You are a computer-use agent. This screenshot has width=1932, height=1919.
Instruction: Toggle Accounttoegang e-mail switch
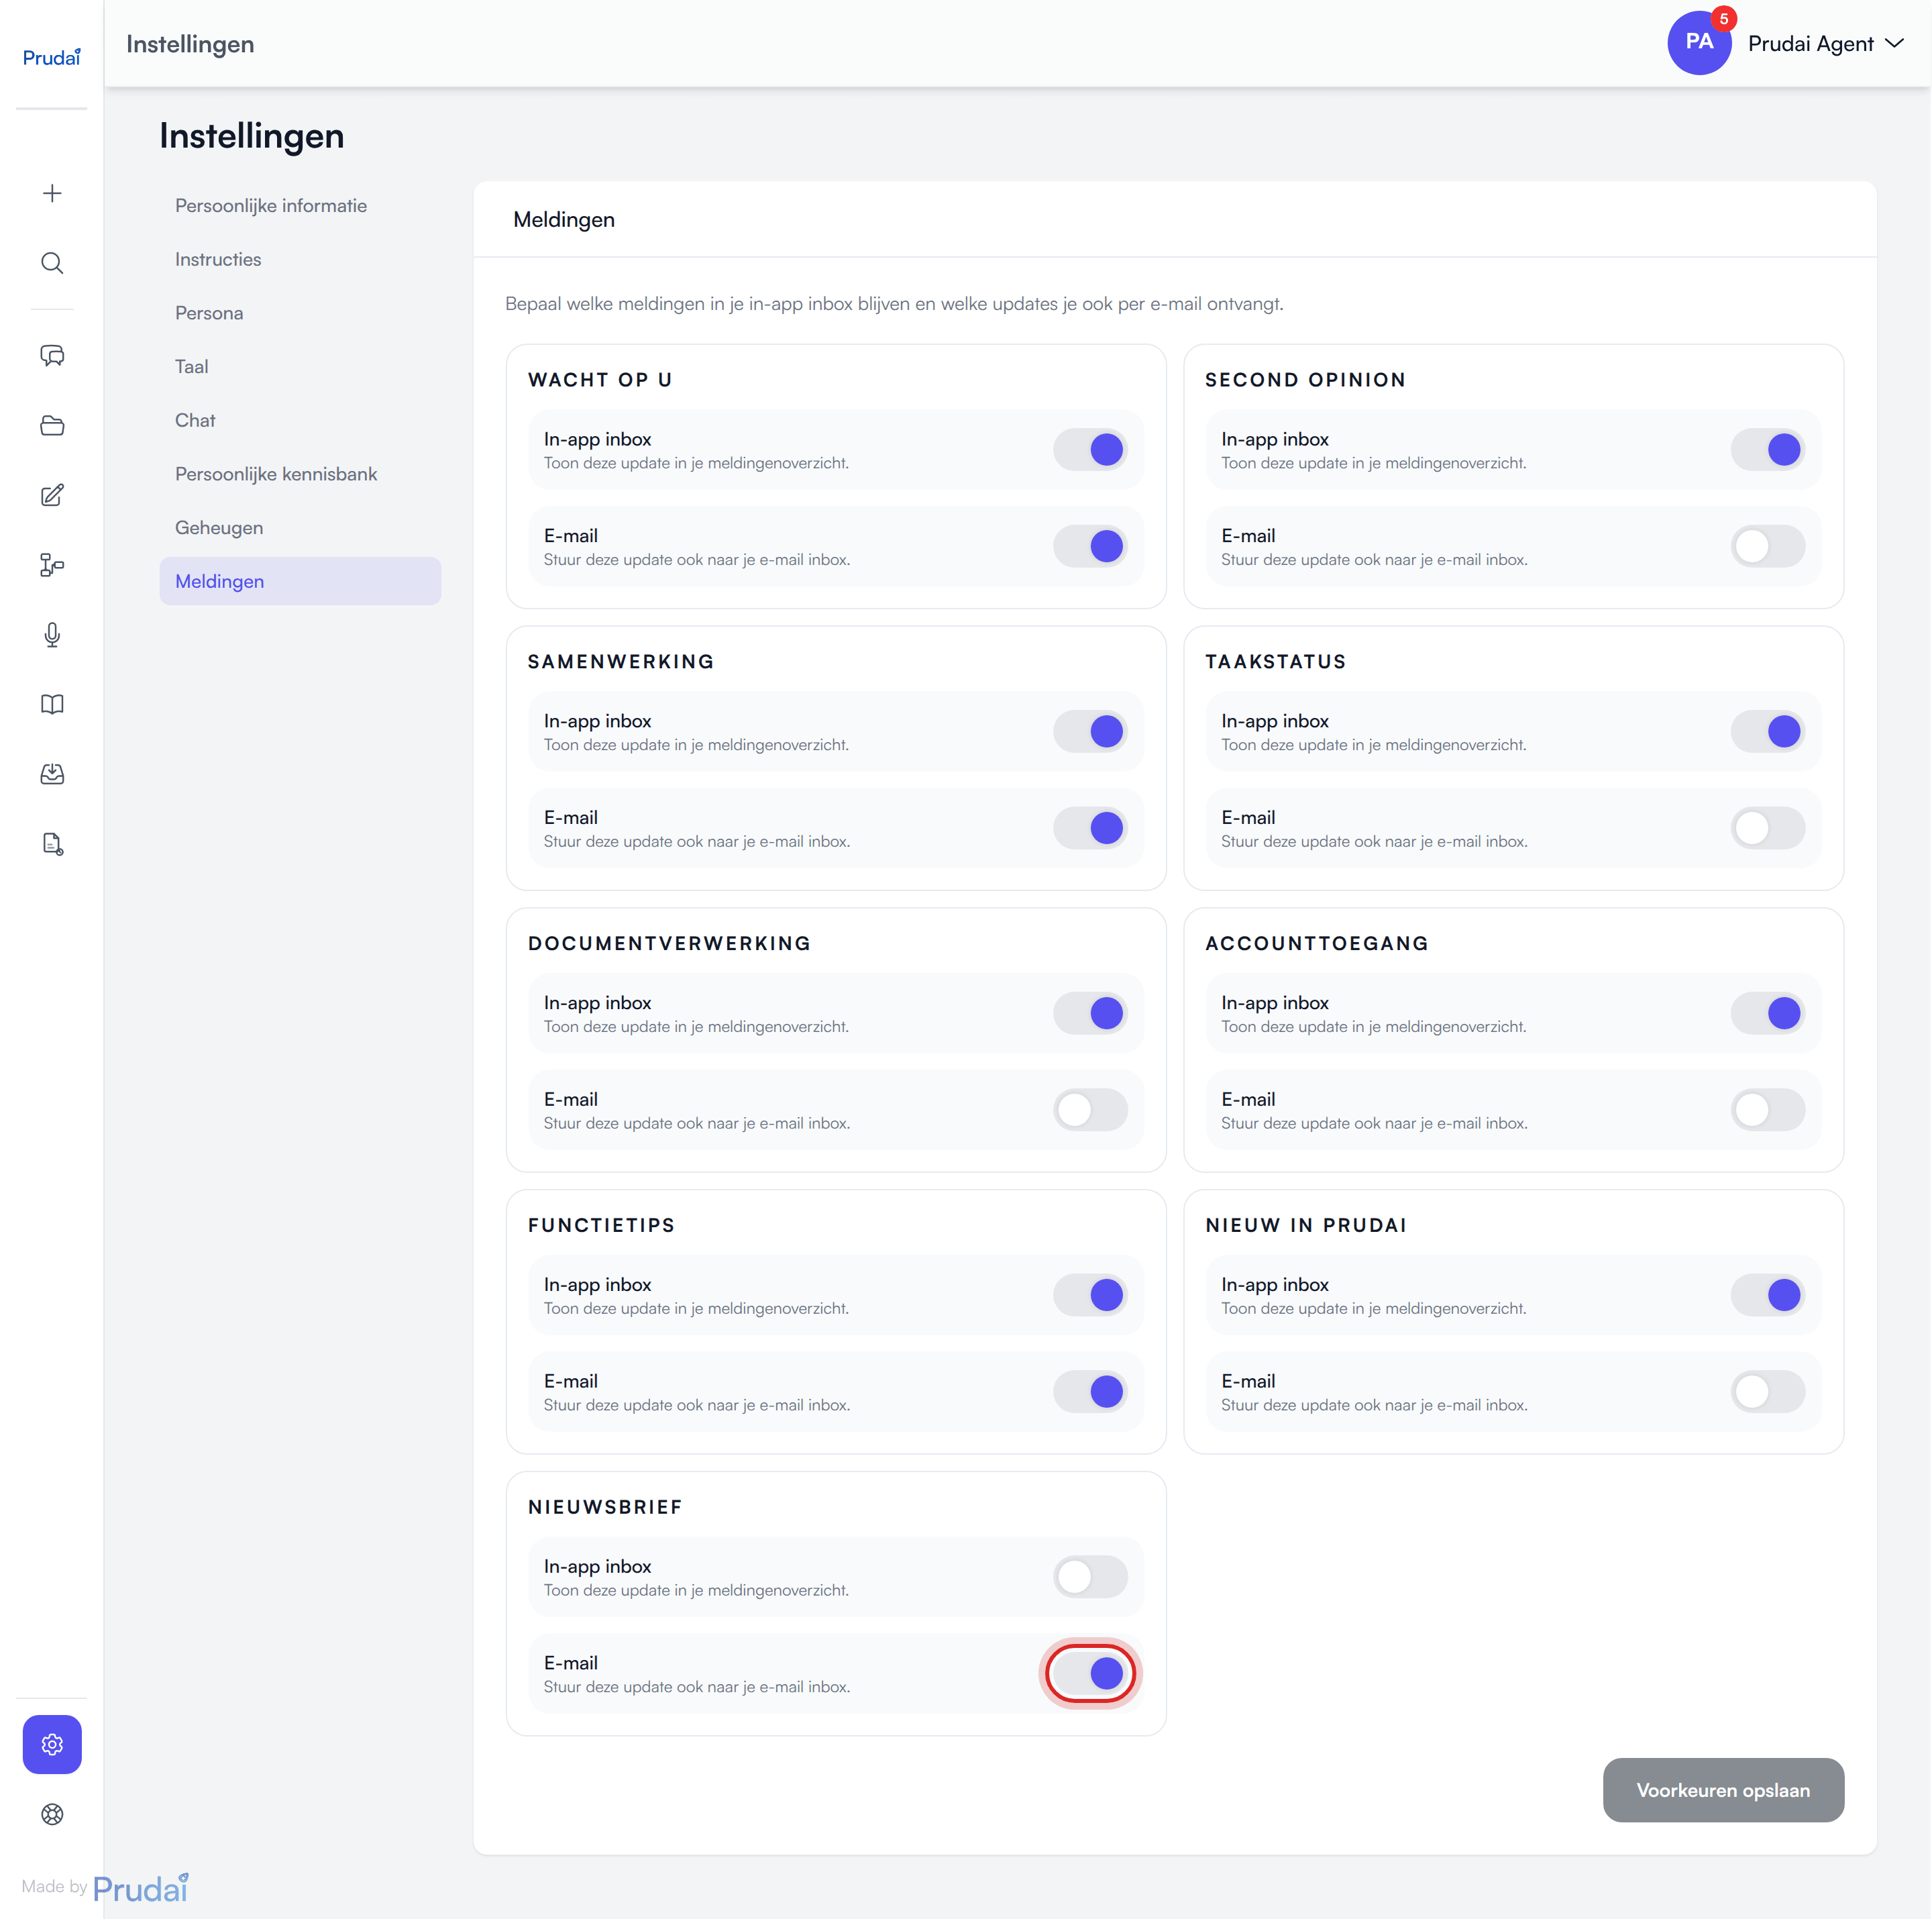pyautogui.click(x=1767, y=1110)
